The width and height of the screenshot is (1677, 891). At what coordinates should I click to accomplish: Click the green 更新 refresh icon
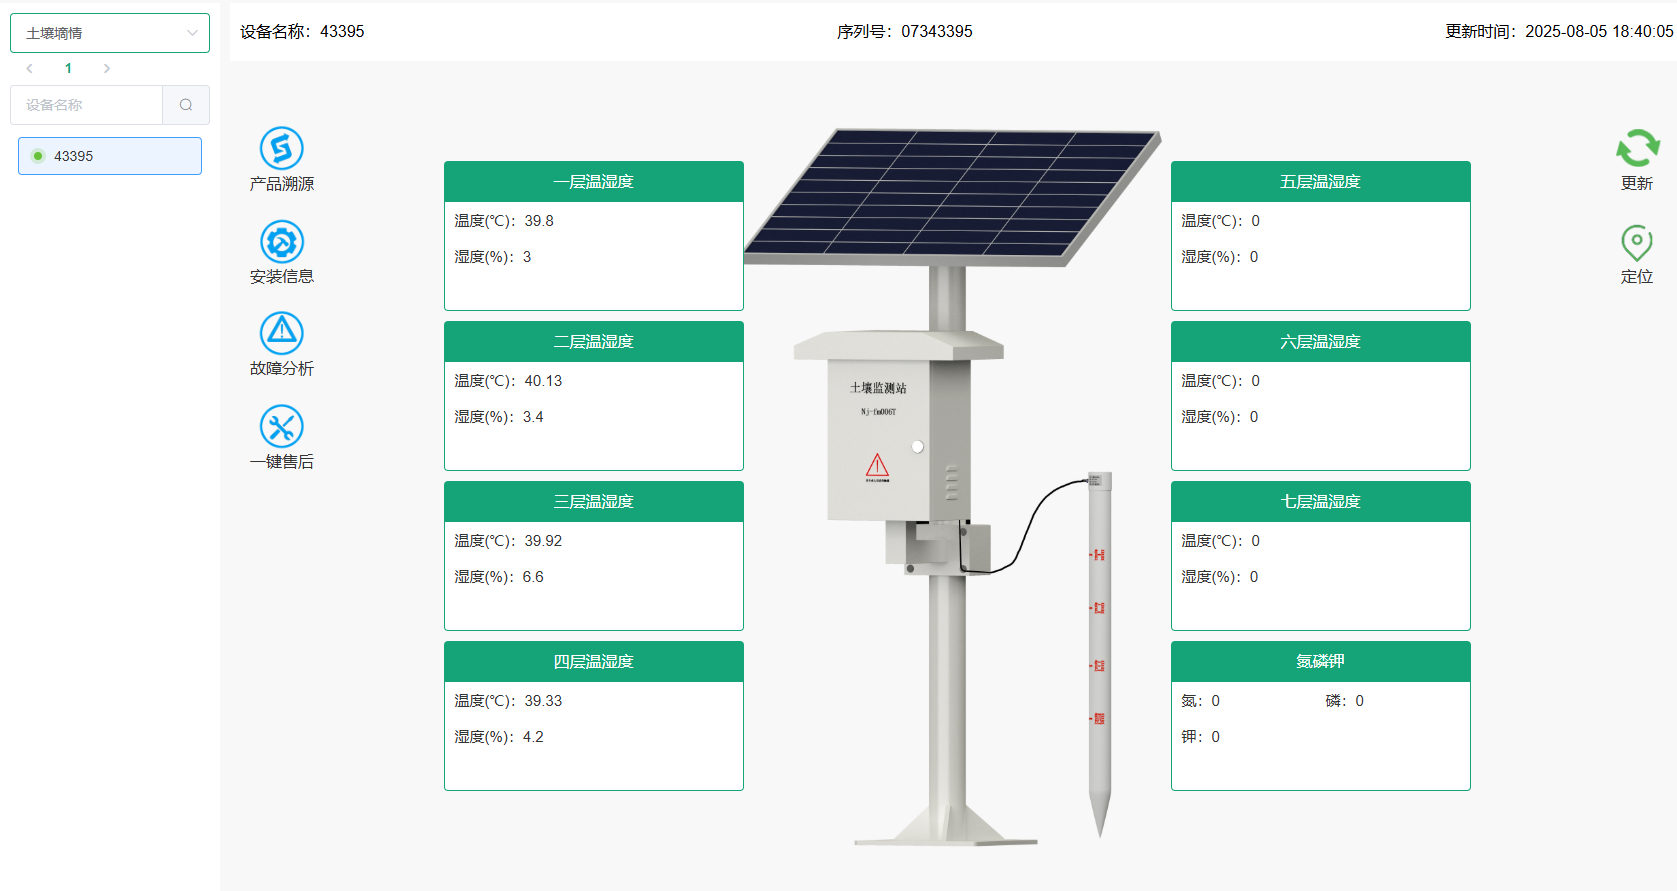1637,149
